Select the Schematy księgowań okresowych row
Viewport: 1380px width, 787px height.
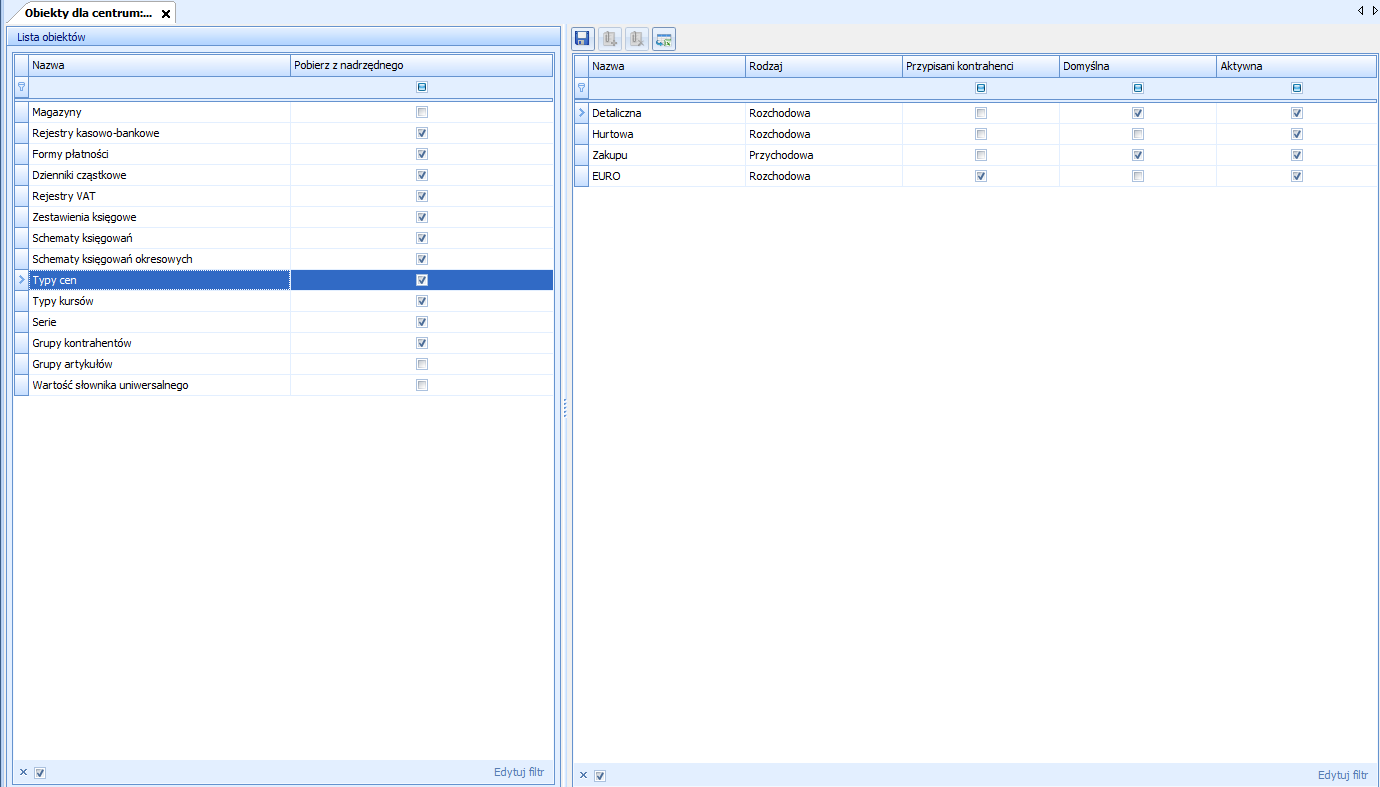283,259
